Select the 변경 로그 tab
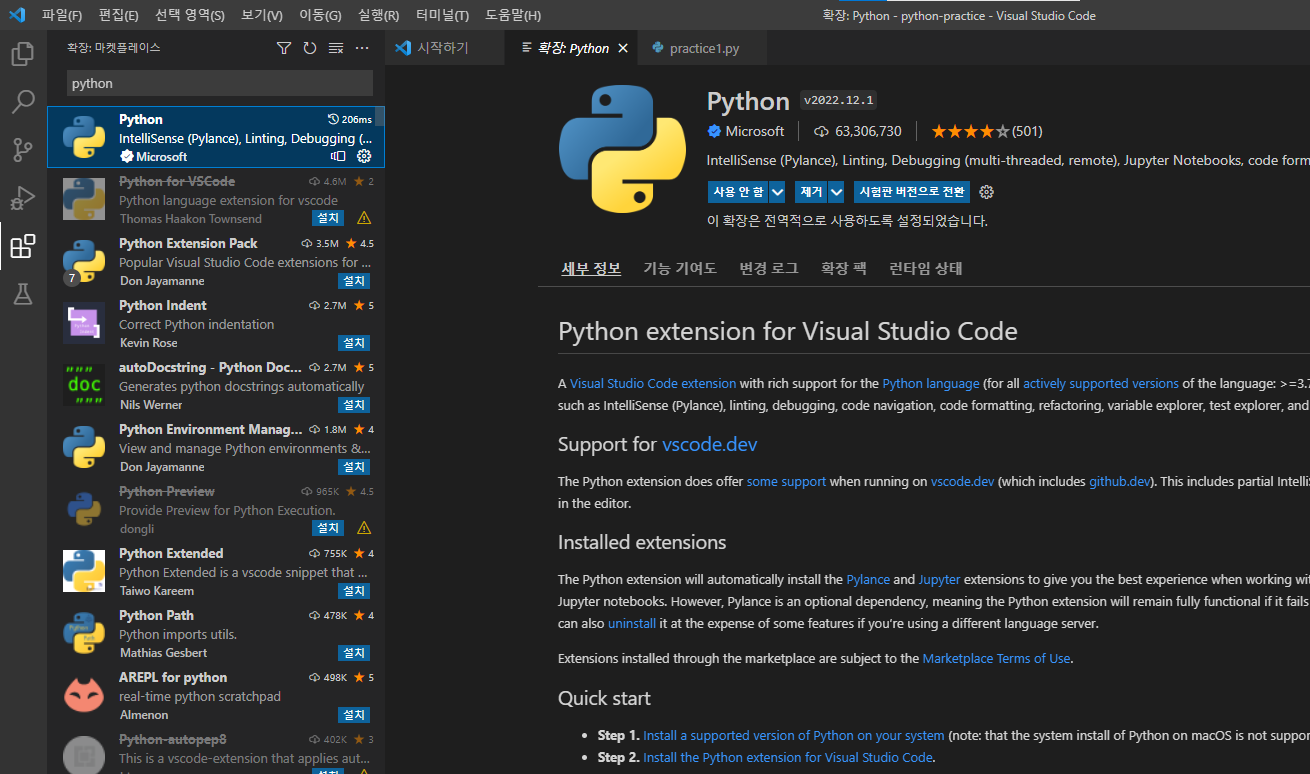Image resolution: width=1310 pixels, height=774 pixels. pos(769,268)
